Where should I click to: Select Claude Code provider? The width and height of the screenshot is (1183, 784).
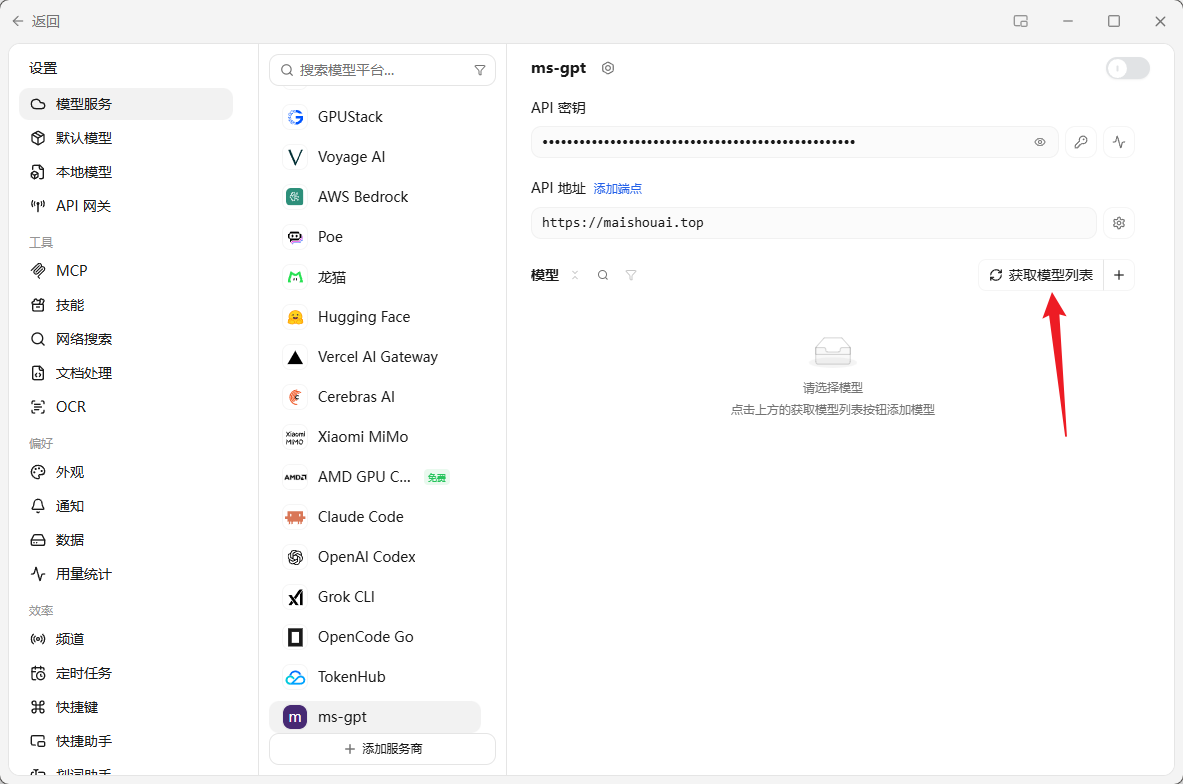375,517
